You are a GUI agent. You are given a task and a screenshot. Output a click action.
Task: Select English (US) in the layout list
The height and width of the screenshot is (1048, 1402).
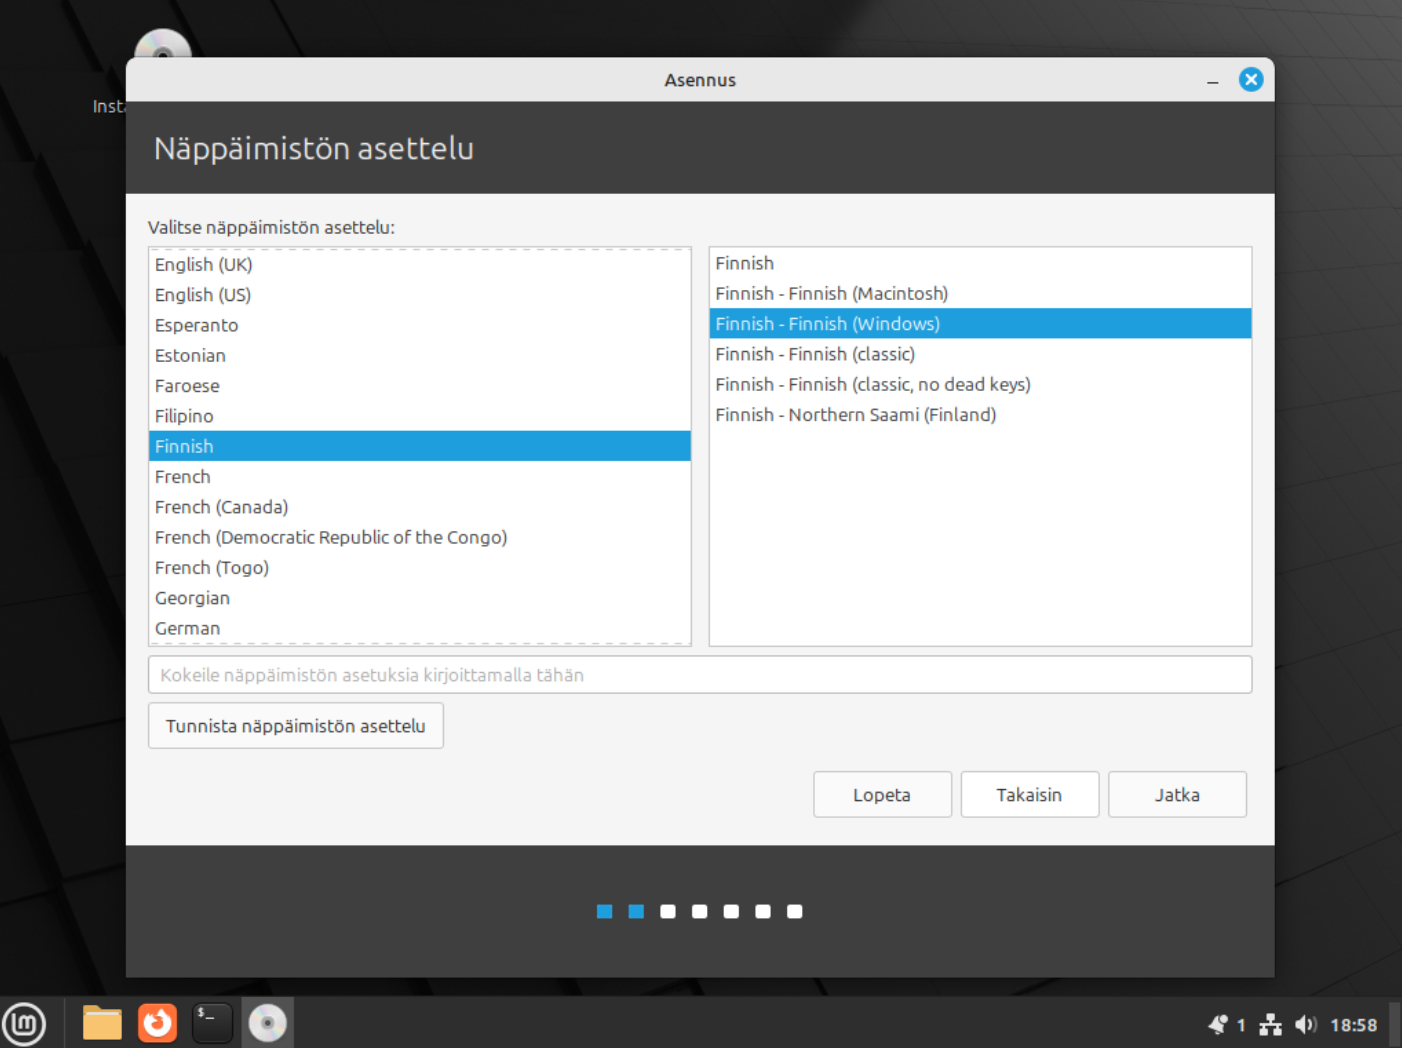click(x=420, y=294)
